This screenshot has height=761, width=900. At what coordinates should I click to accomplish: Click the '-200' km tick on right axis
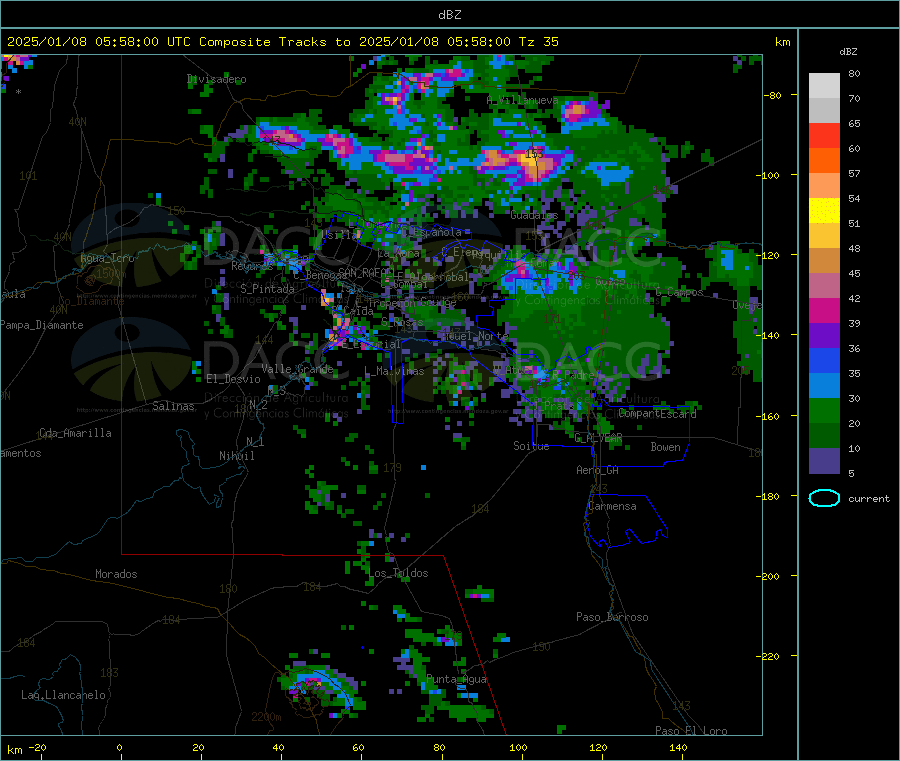pos(767,576)
